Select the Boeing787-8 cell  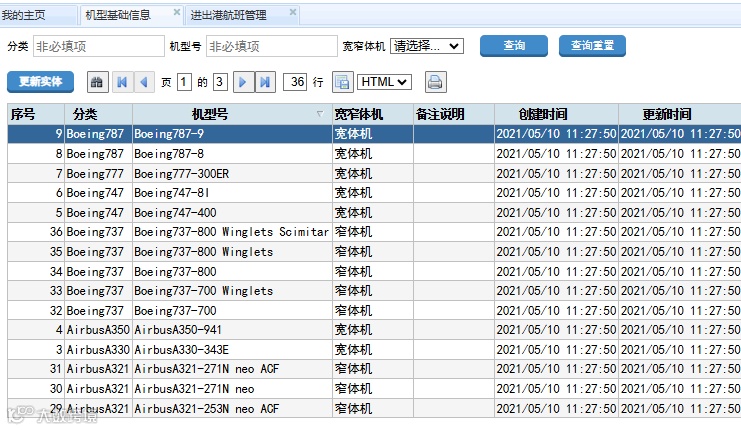point(232,154)
